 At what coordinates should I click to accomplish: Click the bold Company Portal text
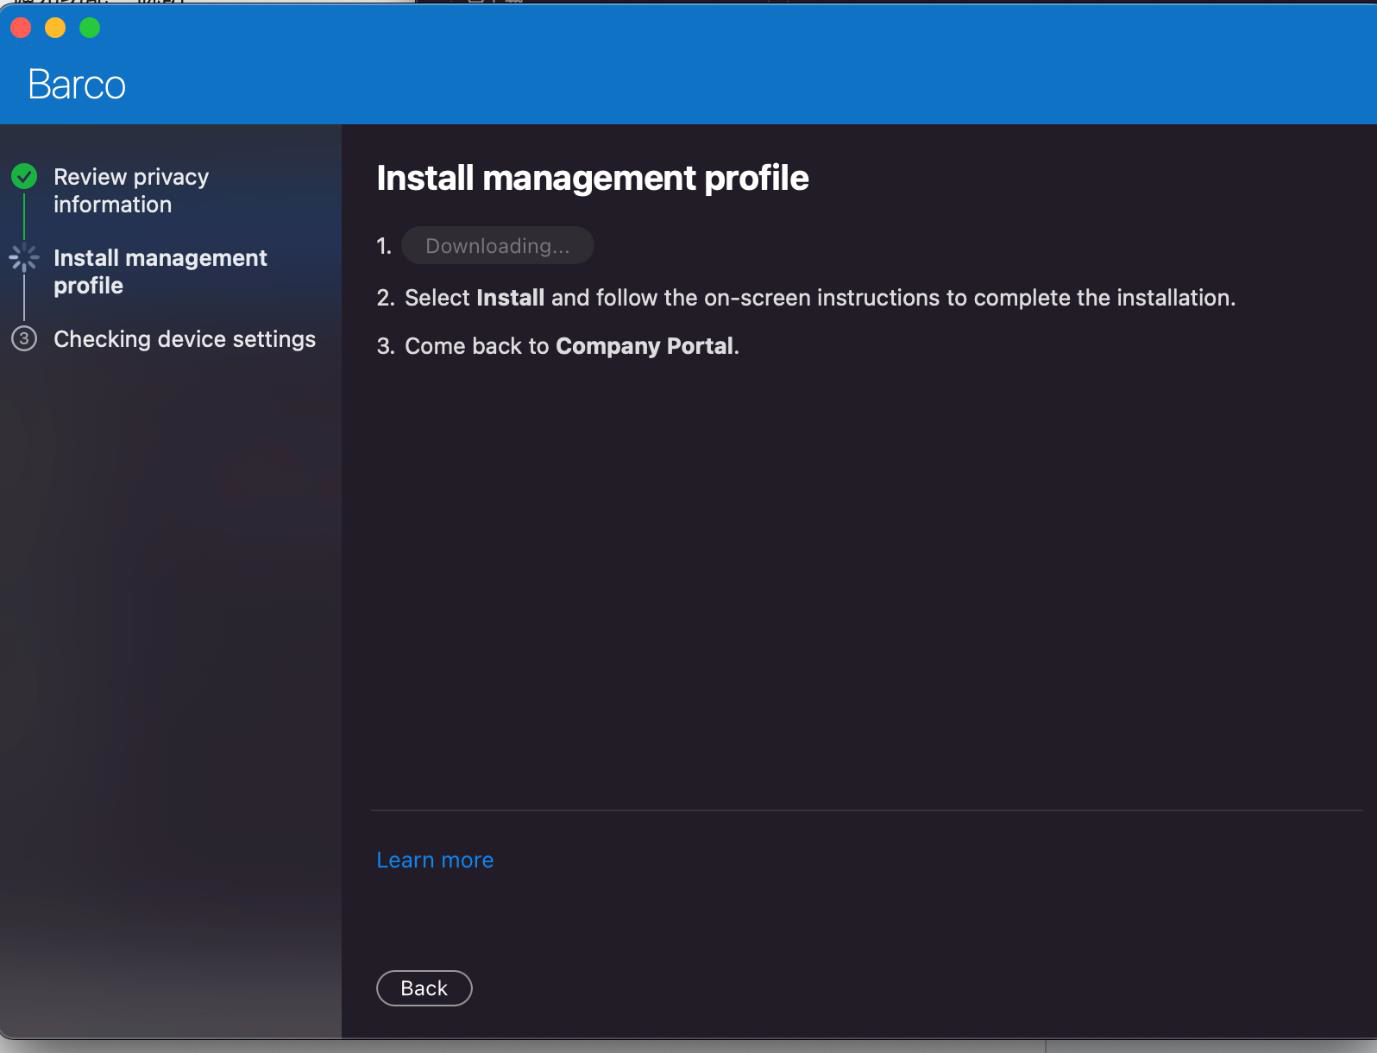(645, 346)
